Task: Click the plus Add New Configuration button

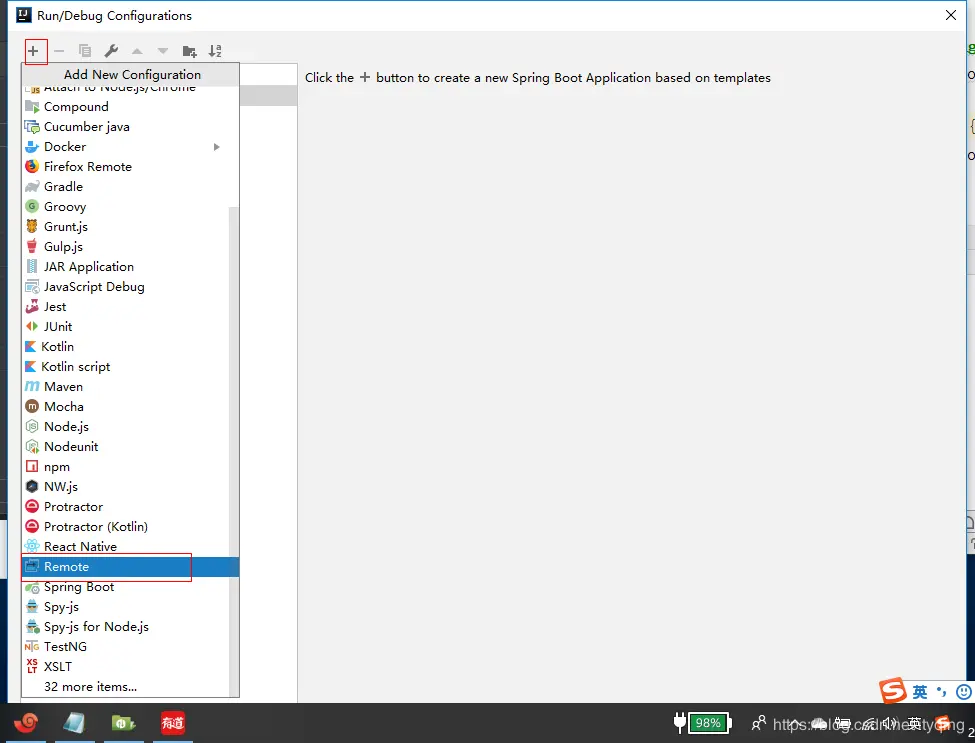Action: (34, 51)
